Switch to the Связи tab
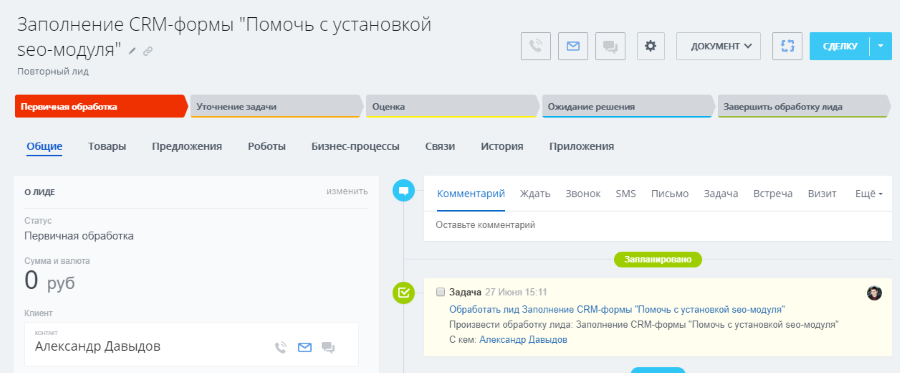Image resolution: width=900 pixels, height=373 pixels. (440, 146)
